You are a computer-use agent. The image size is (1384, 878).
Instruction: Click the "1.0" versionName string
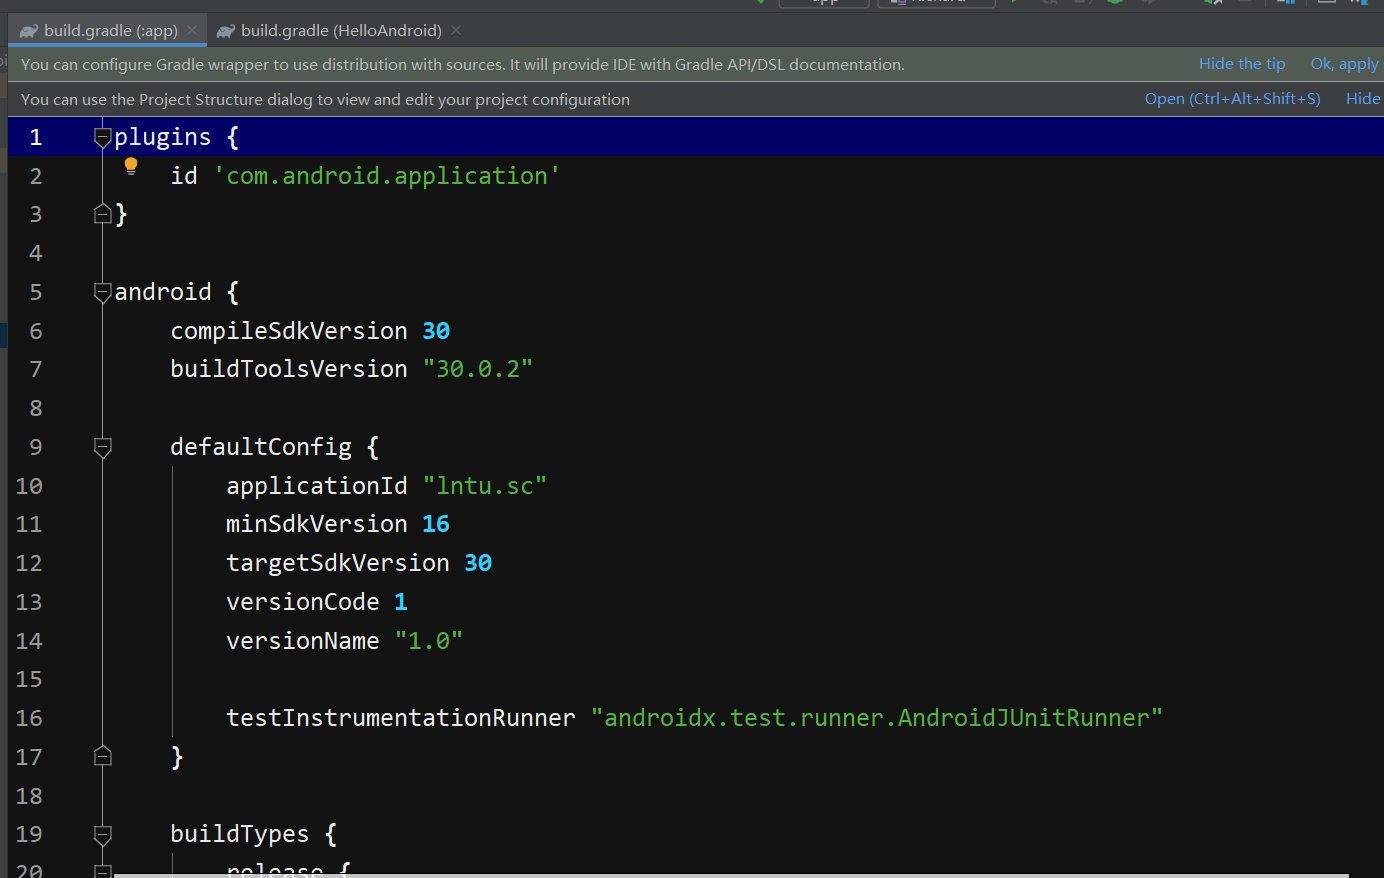429,641
